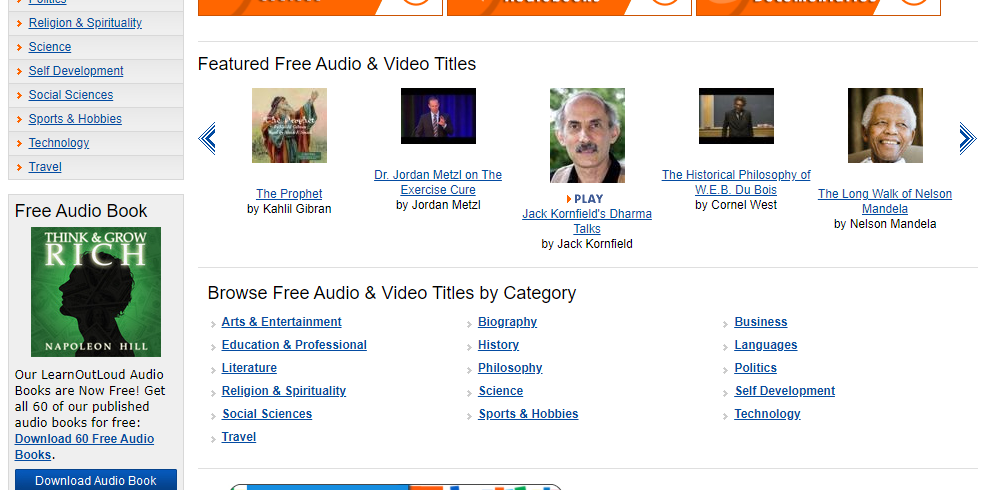Browse Philosophy category link

click(x=510, y=368)
